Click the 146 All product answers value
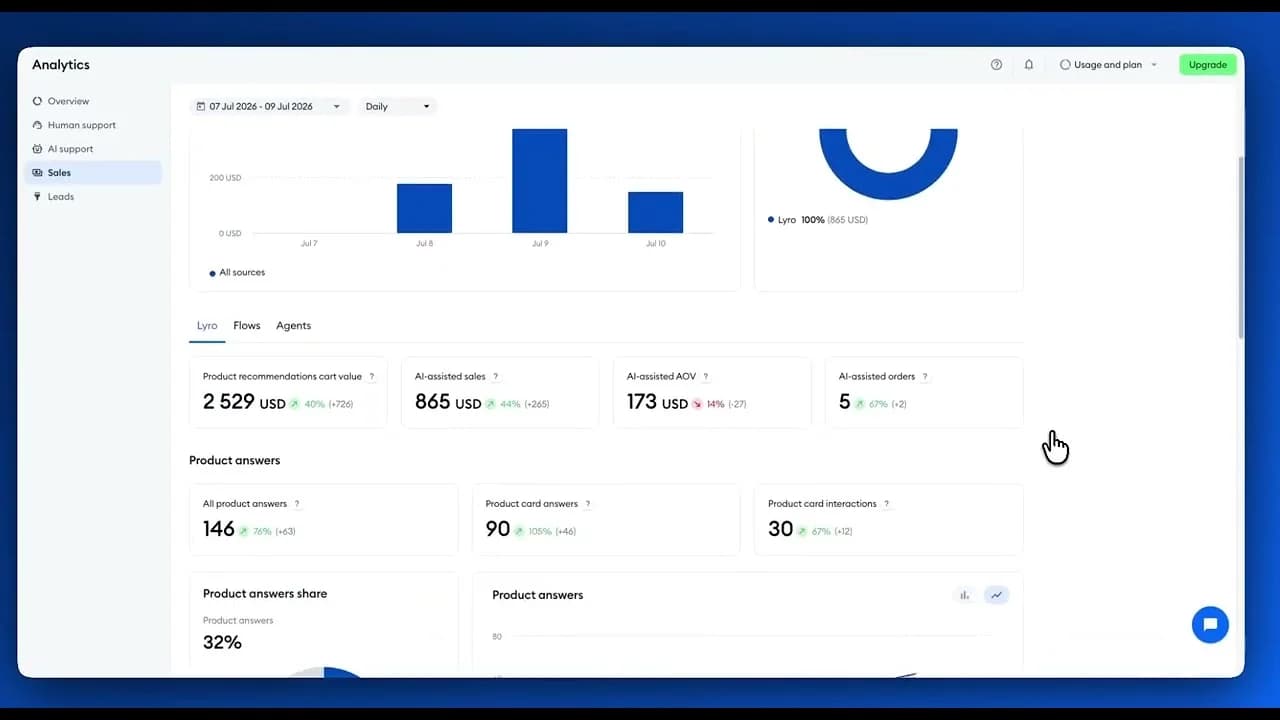Viewport: 1280px width, 720px height. [x=218, y=529]
